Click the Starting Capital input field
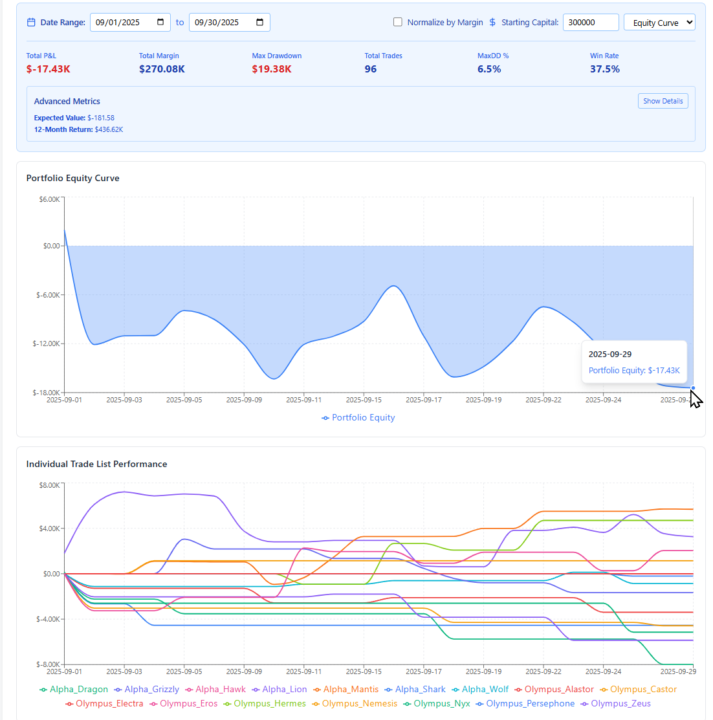Image resolution: width=713 pixels, height=720 pixels. click(x=590, y=22)
